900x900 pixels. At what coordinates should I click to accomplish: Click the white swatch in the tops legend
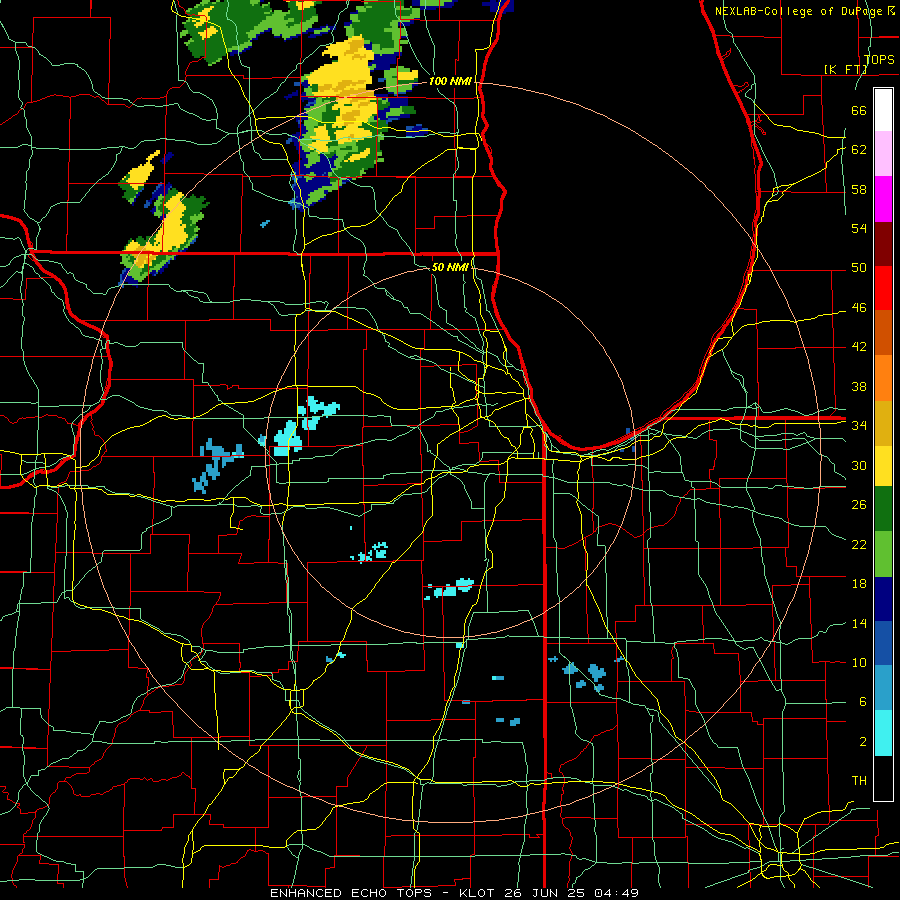(x=883, y=110)
